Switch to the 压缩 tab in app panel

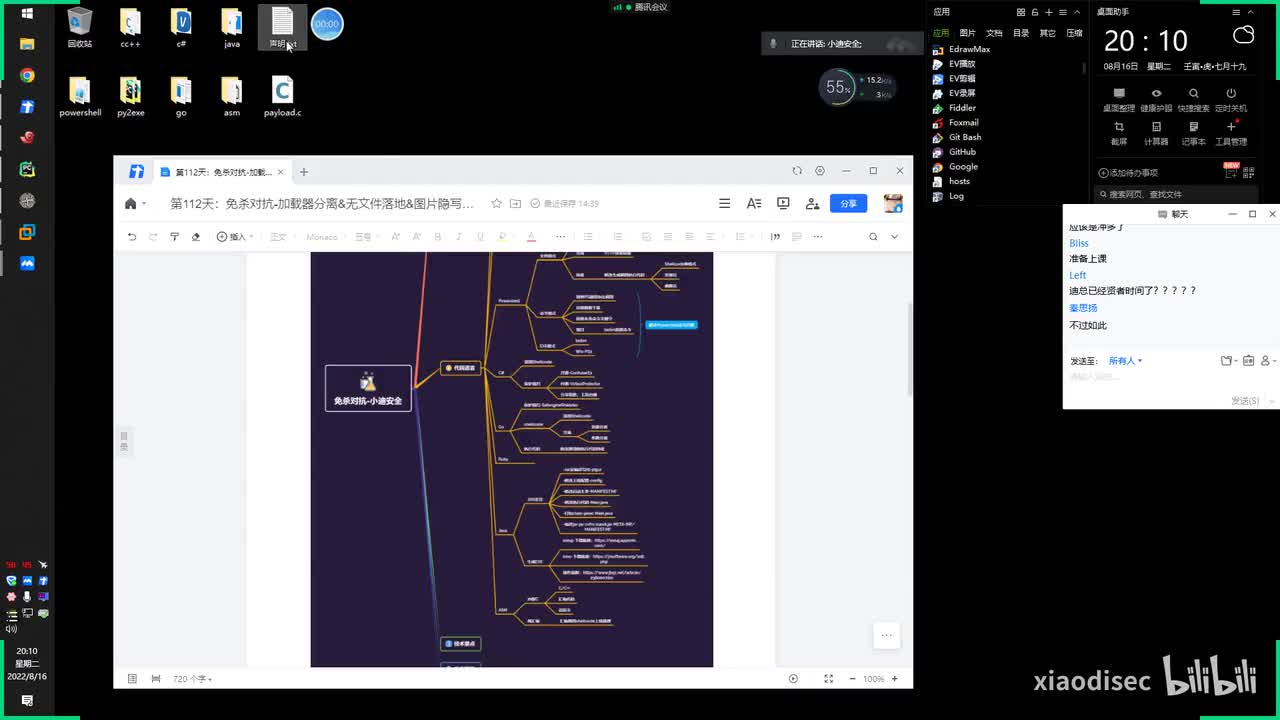pyautogui.click(x=1074, y=33)
